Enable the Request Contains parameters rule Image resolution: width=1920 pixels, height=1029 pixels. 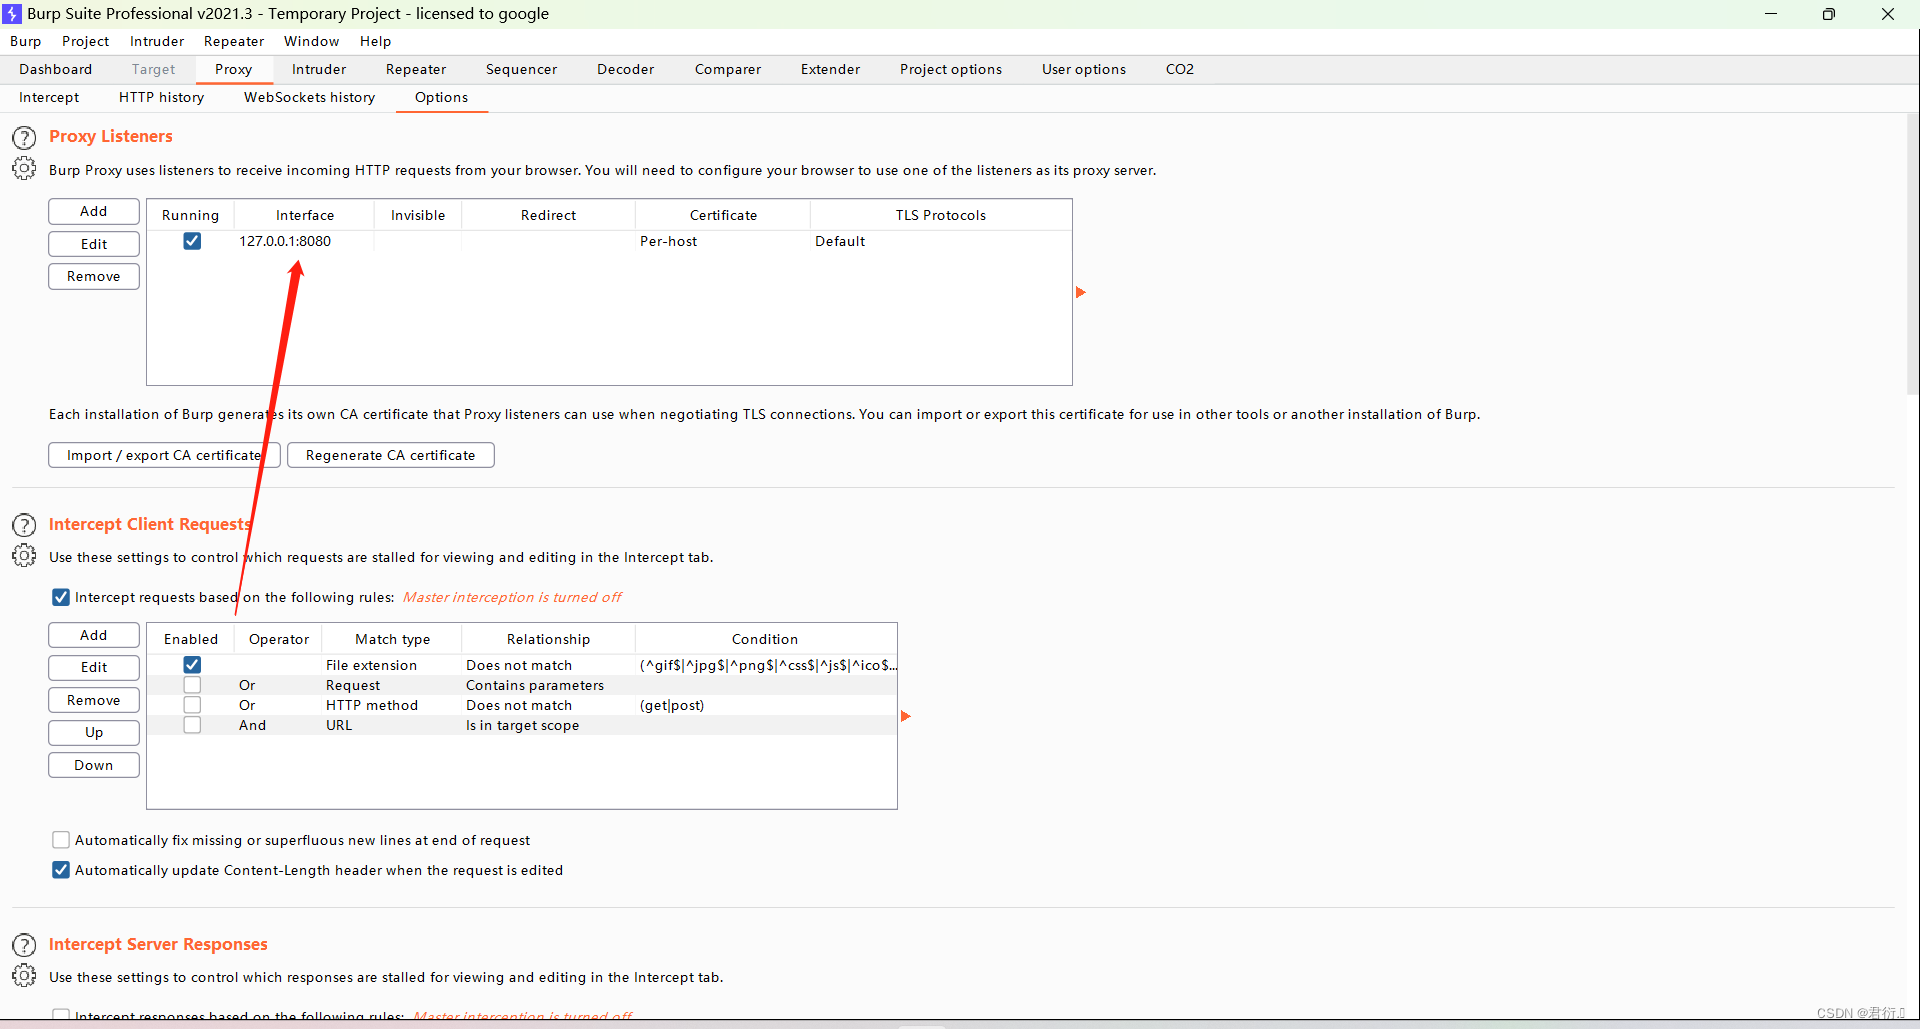tap(192, 685)
